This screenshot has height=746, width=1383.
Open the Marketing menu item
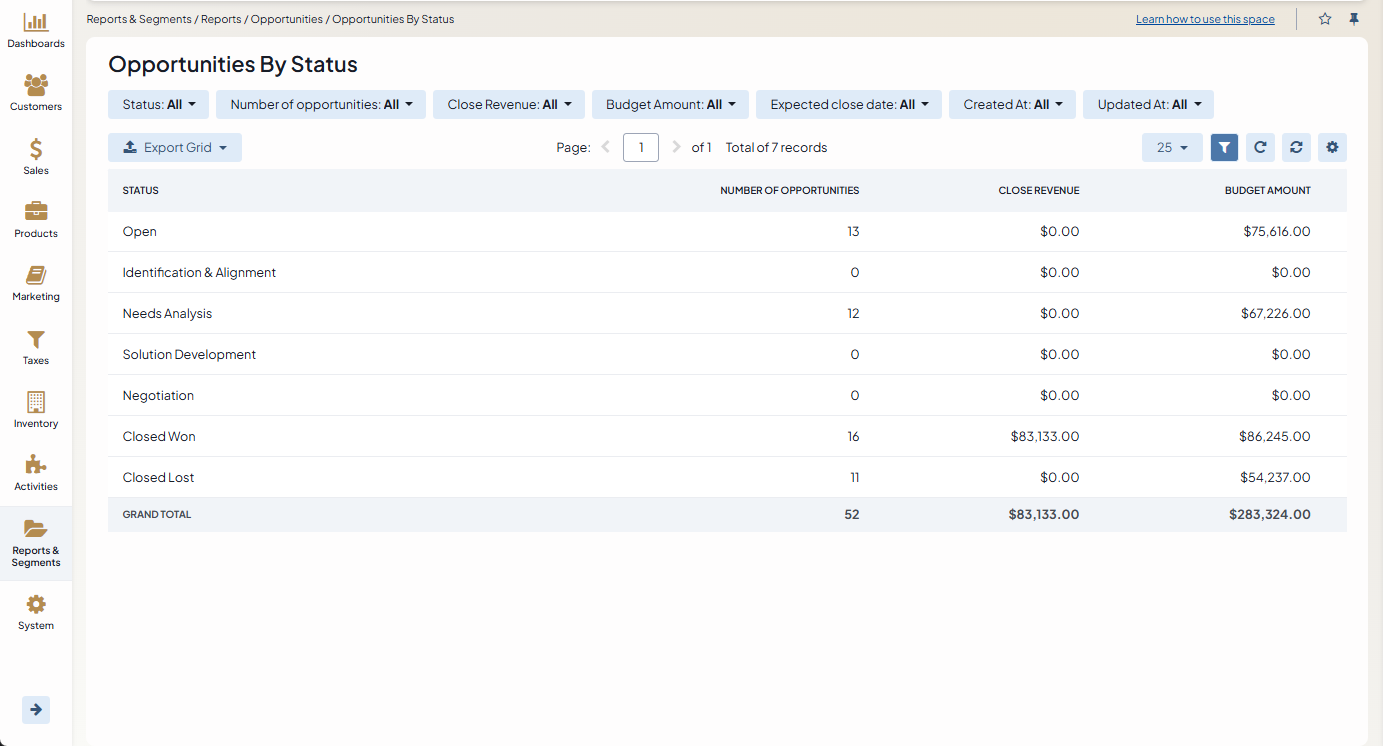pos(36,283)
